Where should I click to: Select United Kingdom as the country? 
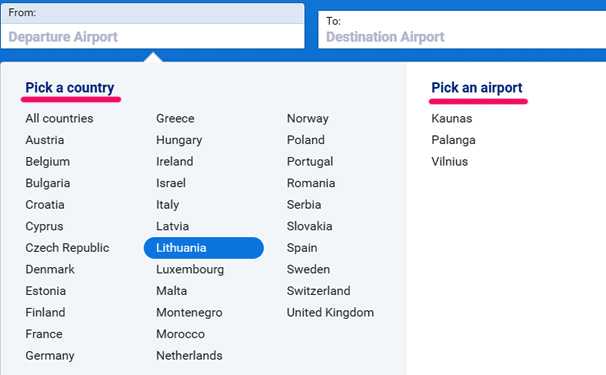coord(330,312)
